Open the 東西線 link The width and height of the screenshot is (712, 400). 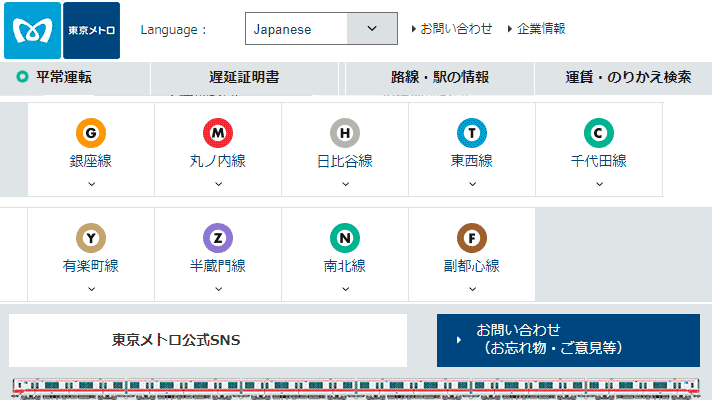tap(472, 161)
